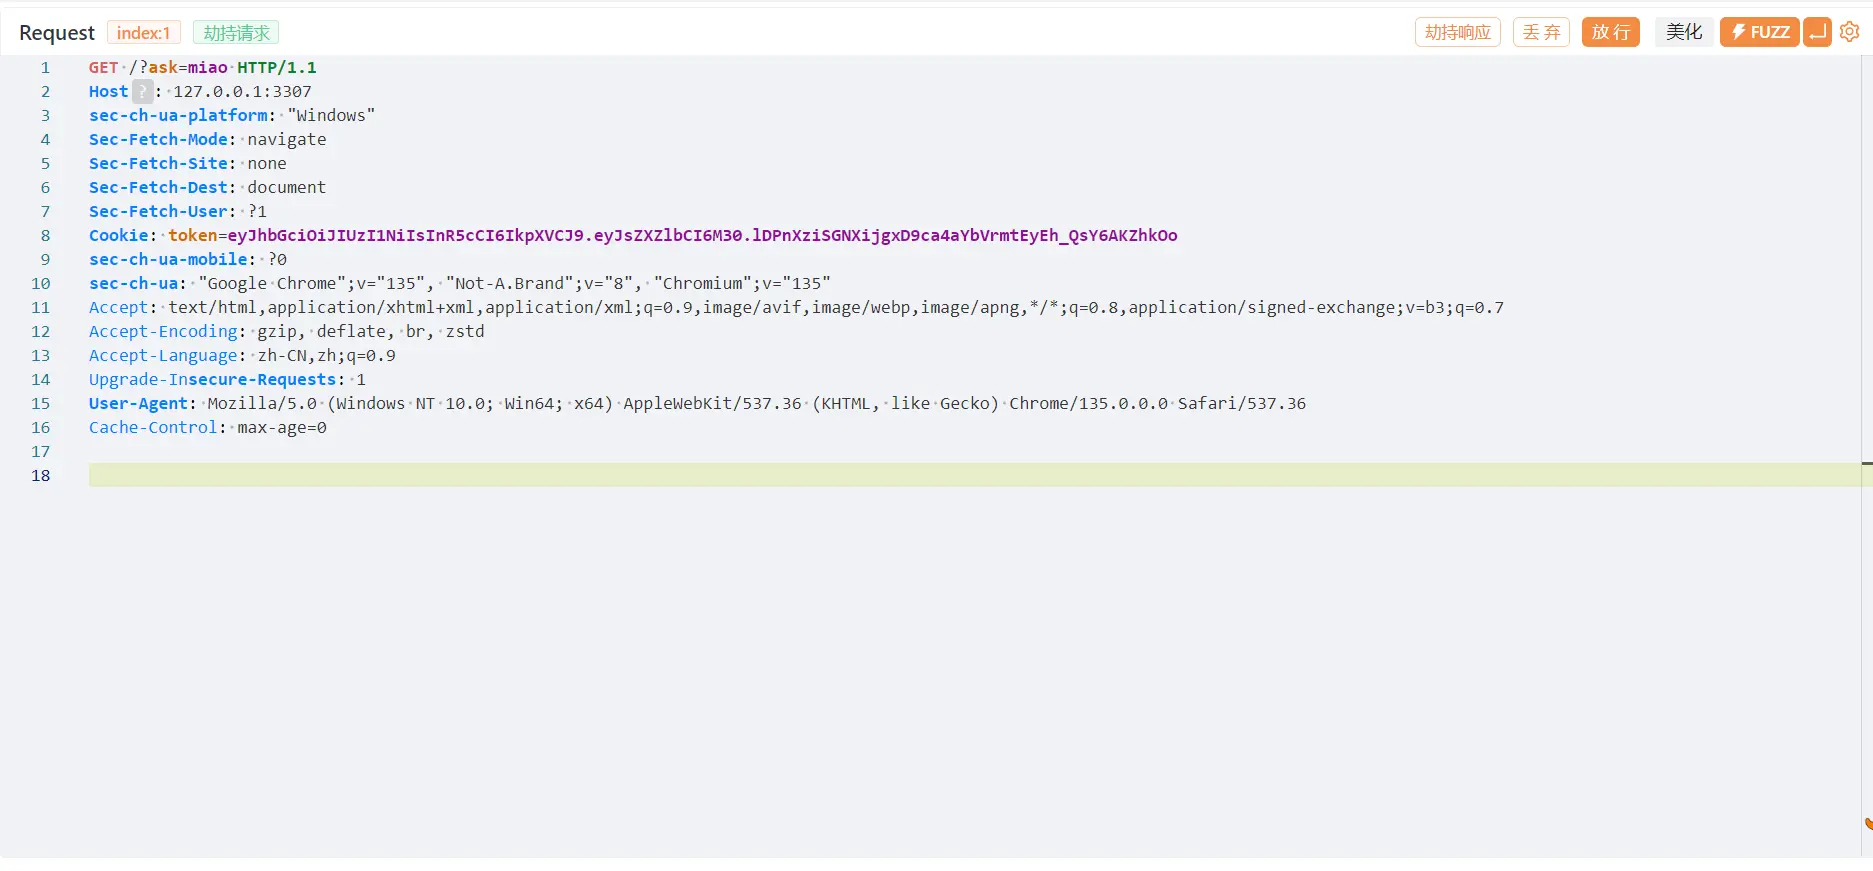Click the Chrome/135.0.0.0 text in User-Agent
Image resolution: width=1873 pixels, height=871 pixels.
(x=1088, y=403)
